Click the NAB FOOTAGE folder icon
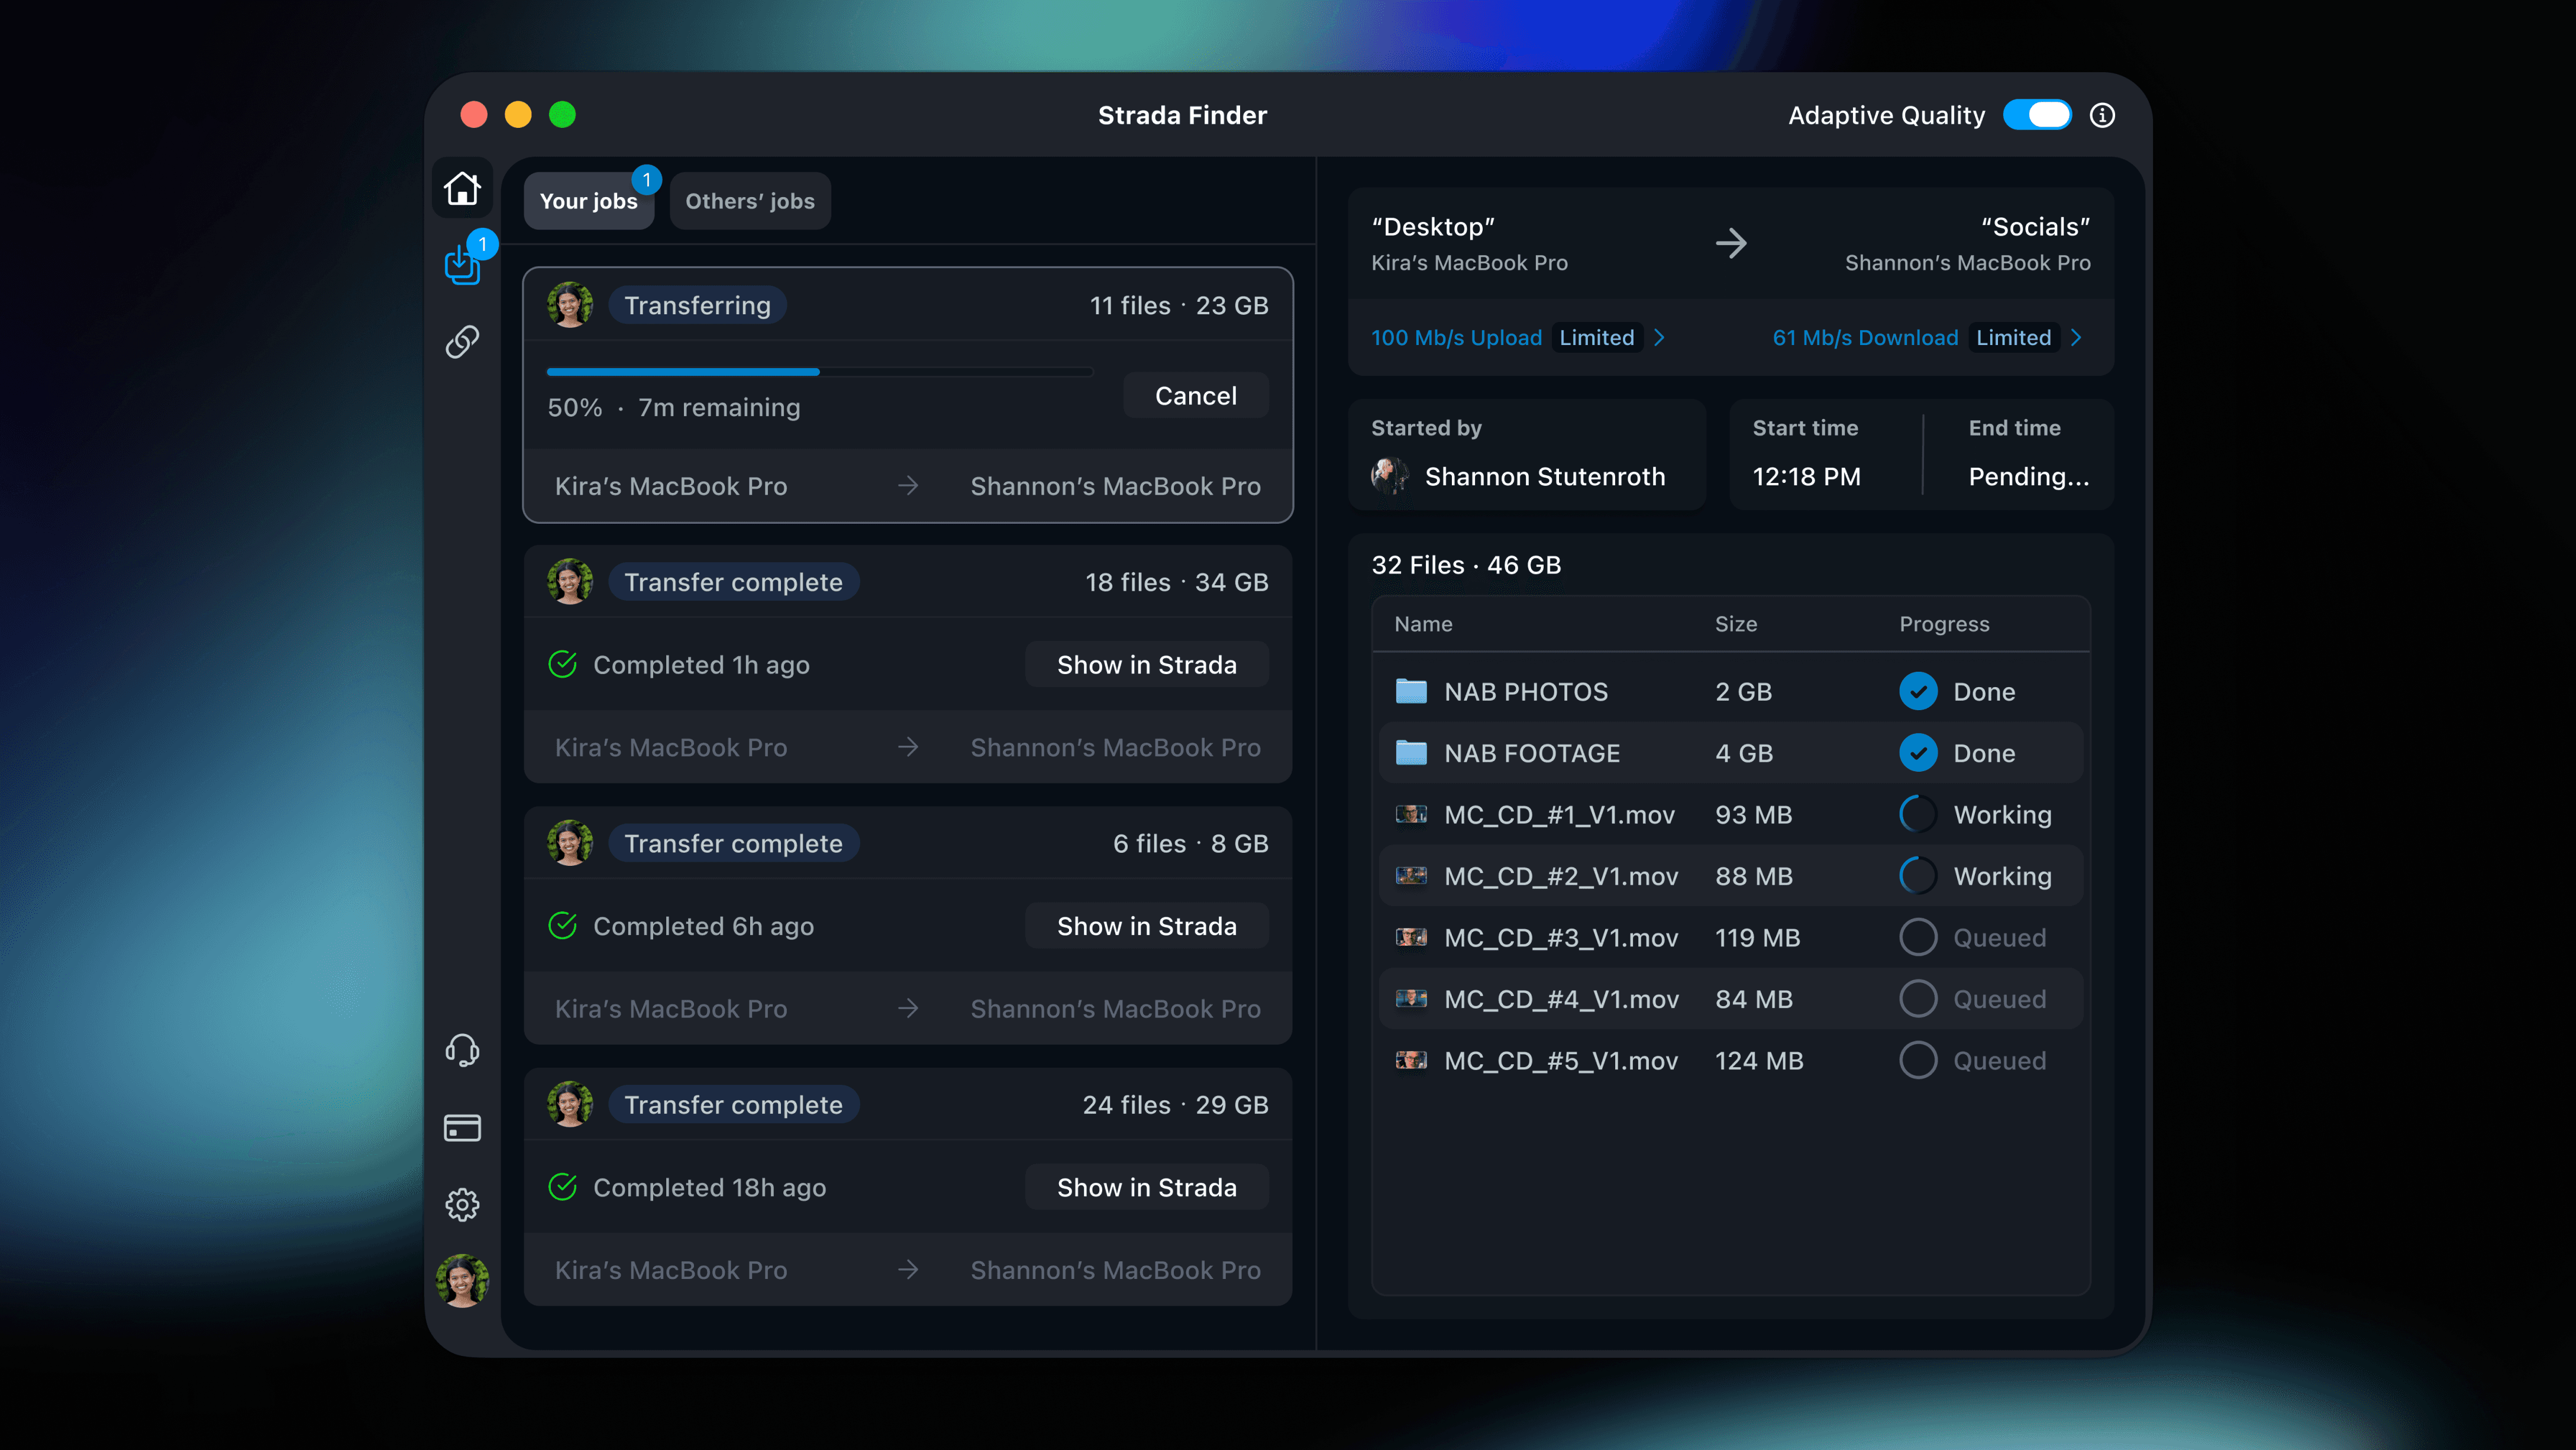2576x1450 pixels. [x=1411, y=752]
